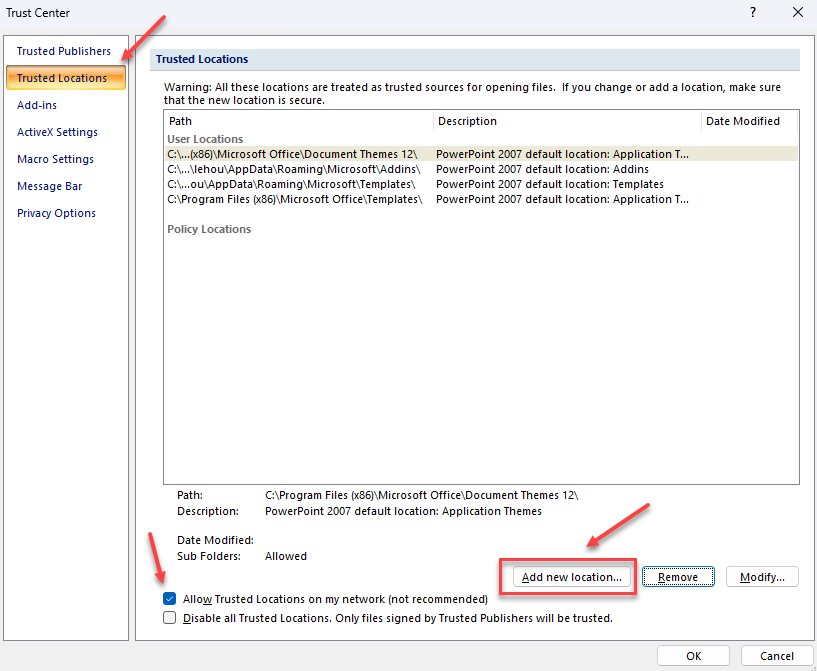
Task: Close the Trust Center dialog window
Action: (x=797, y=13)
